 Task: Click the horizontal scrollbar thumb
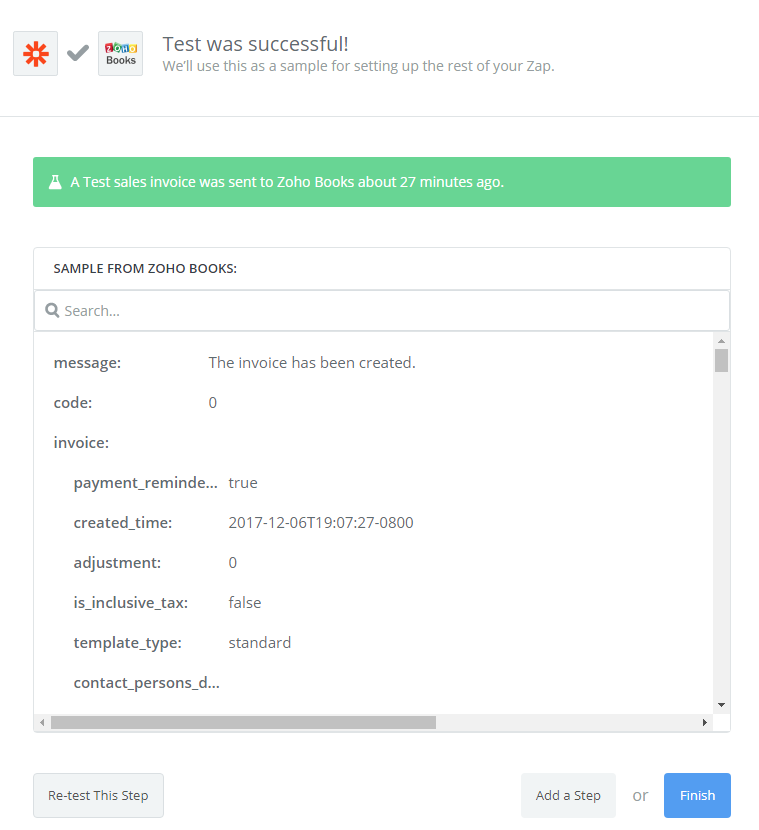tap(243, 723)
